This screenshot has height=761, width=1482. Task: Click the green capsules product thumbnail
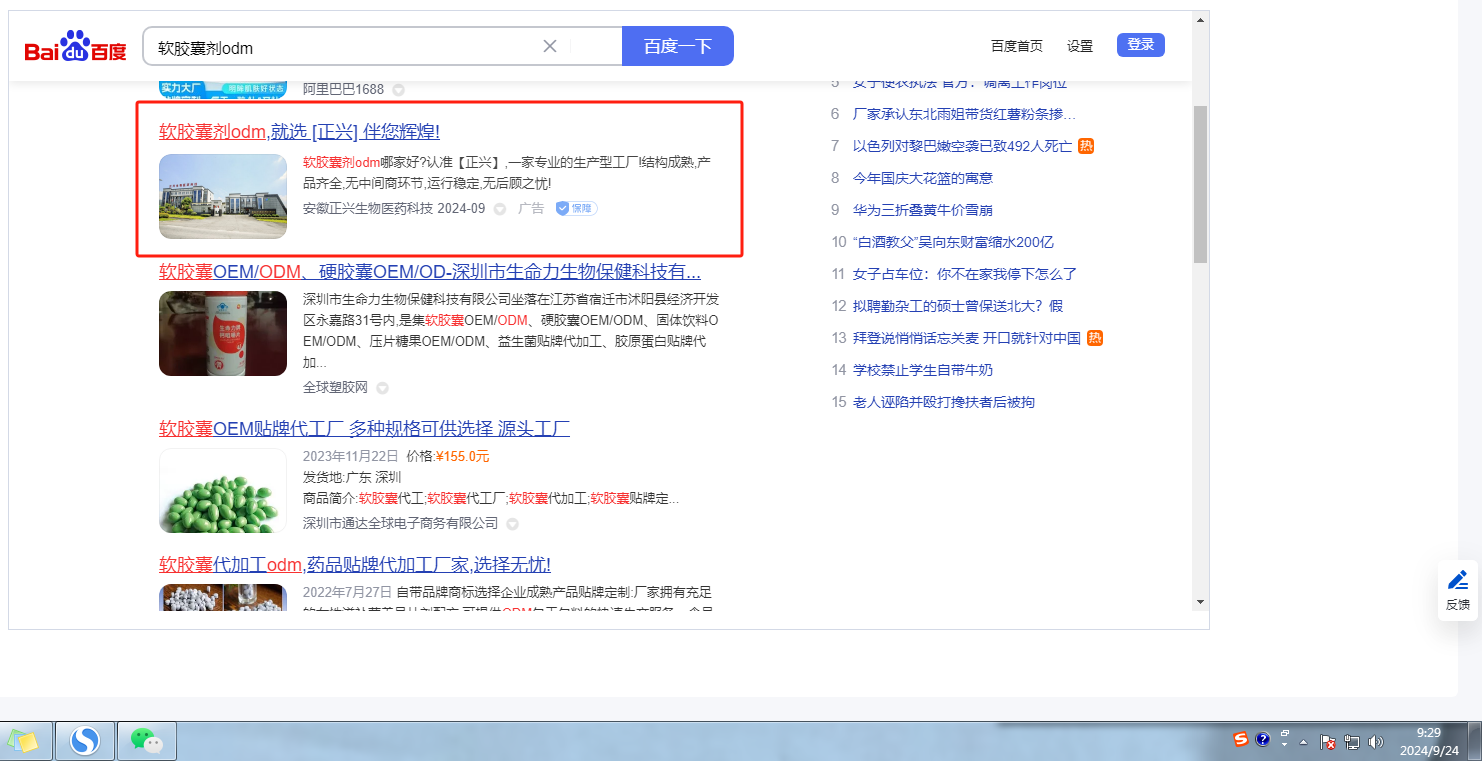tap(223, 491)
